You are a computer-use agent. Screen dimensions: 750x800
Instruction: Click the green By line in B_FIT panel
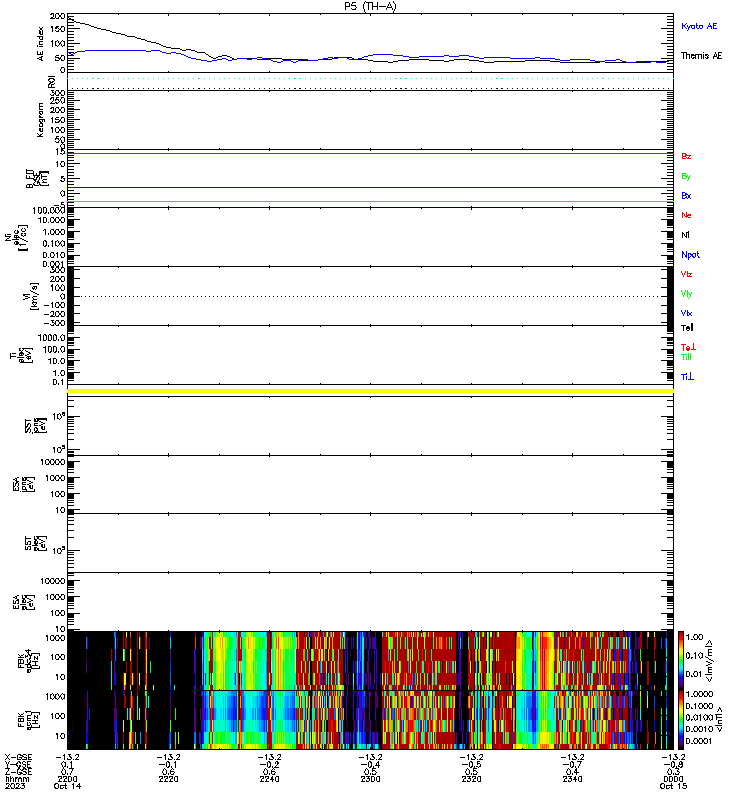pyautogui.click(x=370, y=202)
